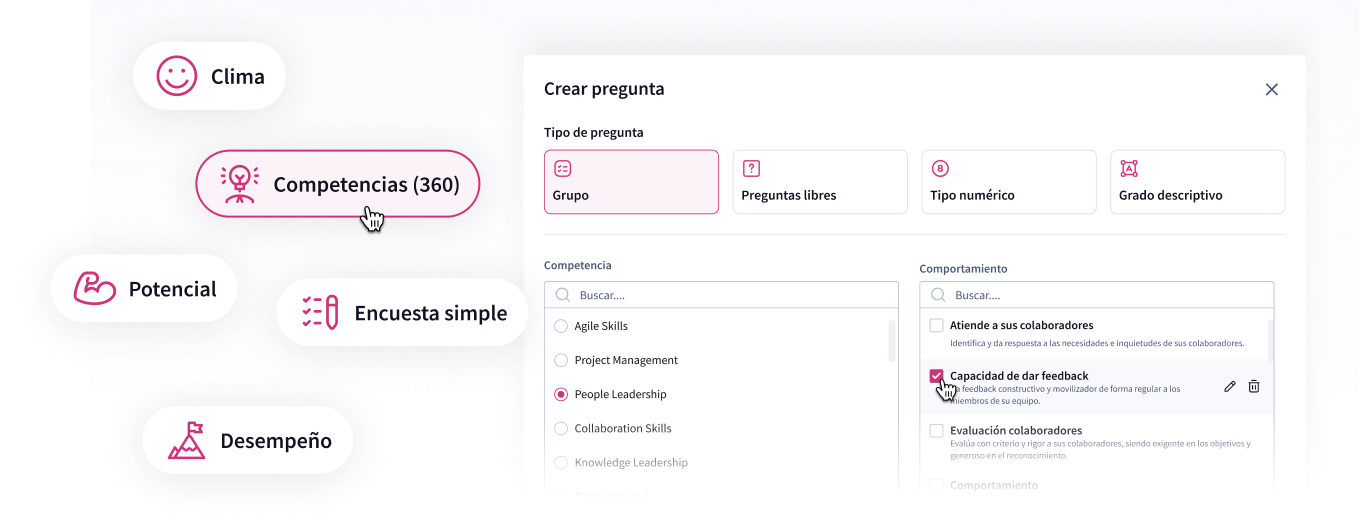Click the Competencia list scrollbar

892,341
